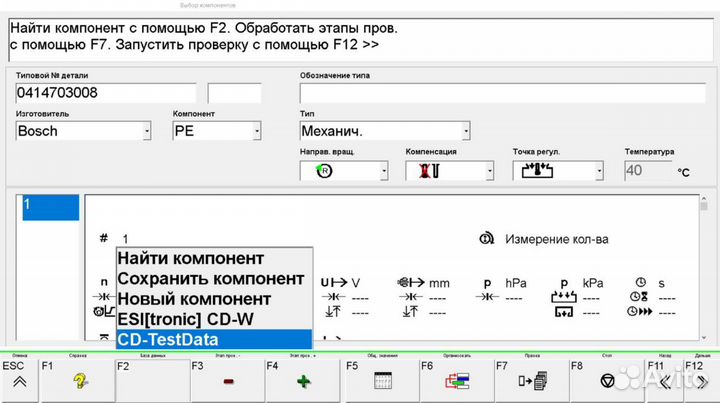The image size is (720, 403).
Task: Open F1 help question mark
Action: click(77, 380)
